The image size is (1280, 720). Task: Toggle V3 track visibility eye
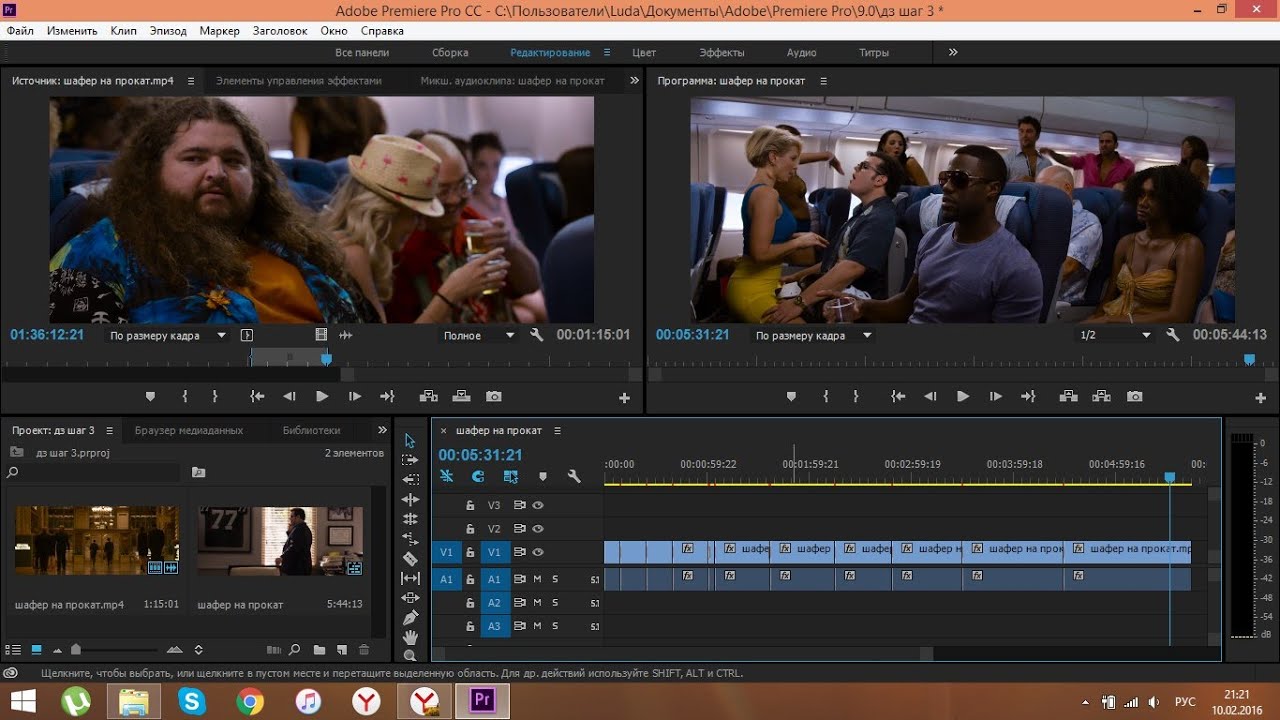(x=538, y=505)
